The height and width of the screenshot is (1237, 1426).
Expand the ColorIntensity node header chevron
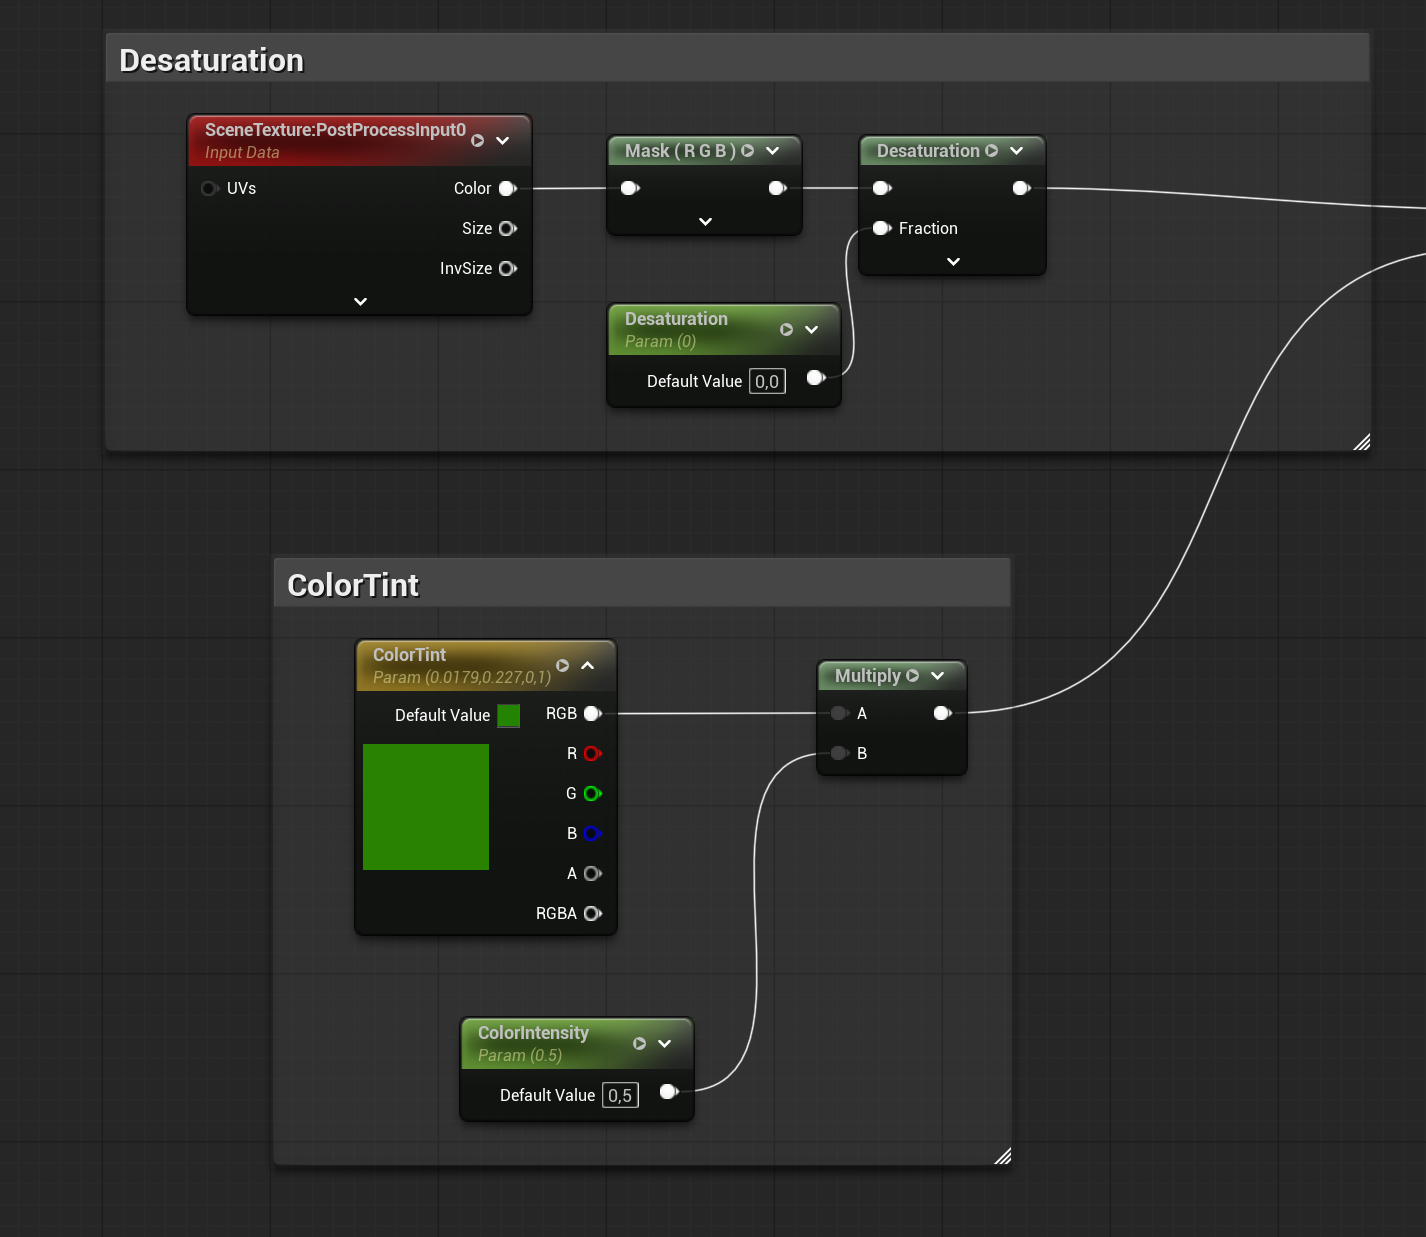665,1044
